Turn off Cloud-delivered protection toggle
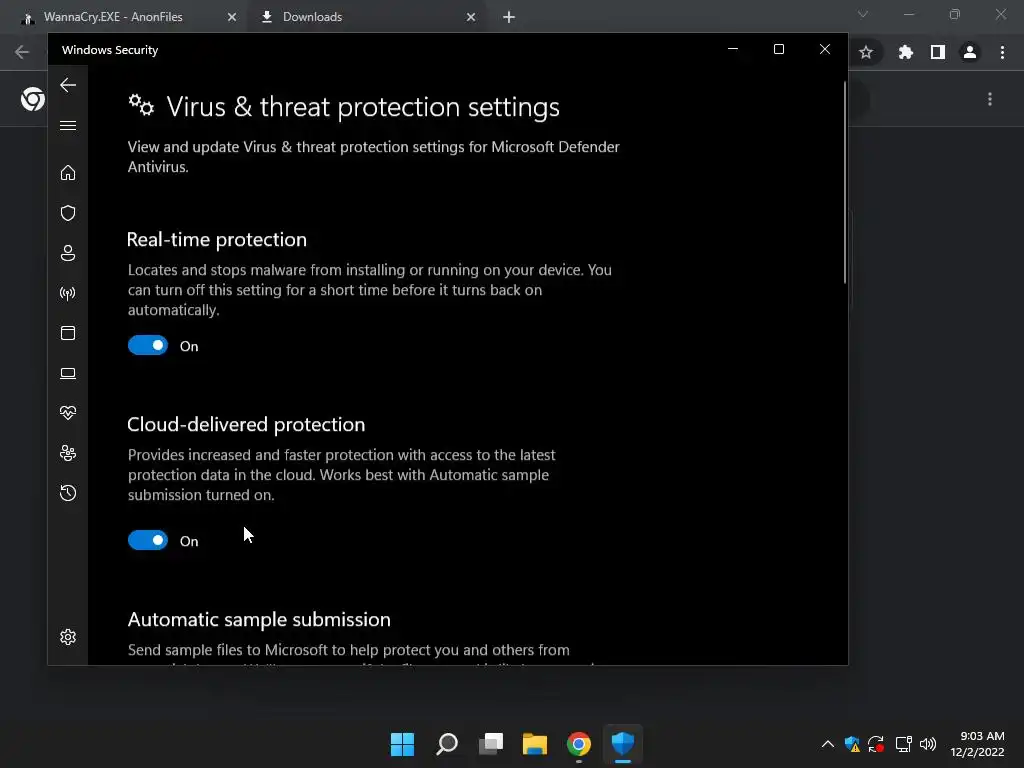Image resolution: width=1024 pixels, height=768 pixels. pyautogui.click(x=148, y=540)
